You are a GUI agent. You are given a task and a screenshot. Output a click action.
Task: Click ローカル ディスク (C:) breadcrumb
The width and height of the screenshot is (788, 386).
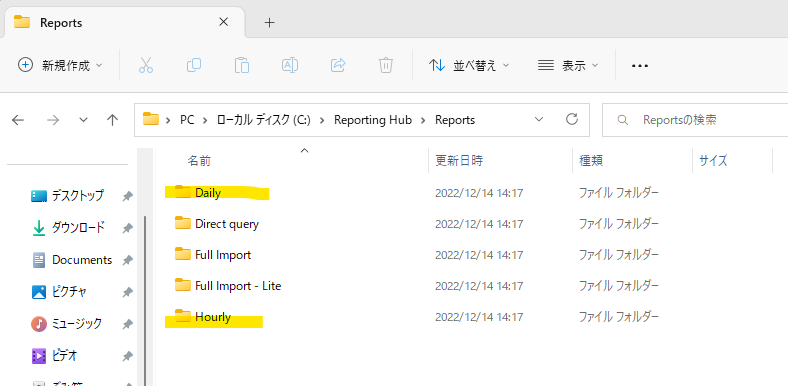click(x=264, y=120)
